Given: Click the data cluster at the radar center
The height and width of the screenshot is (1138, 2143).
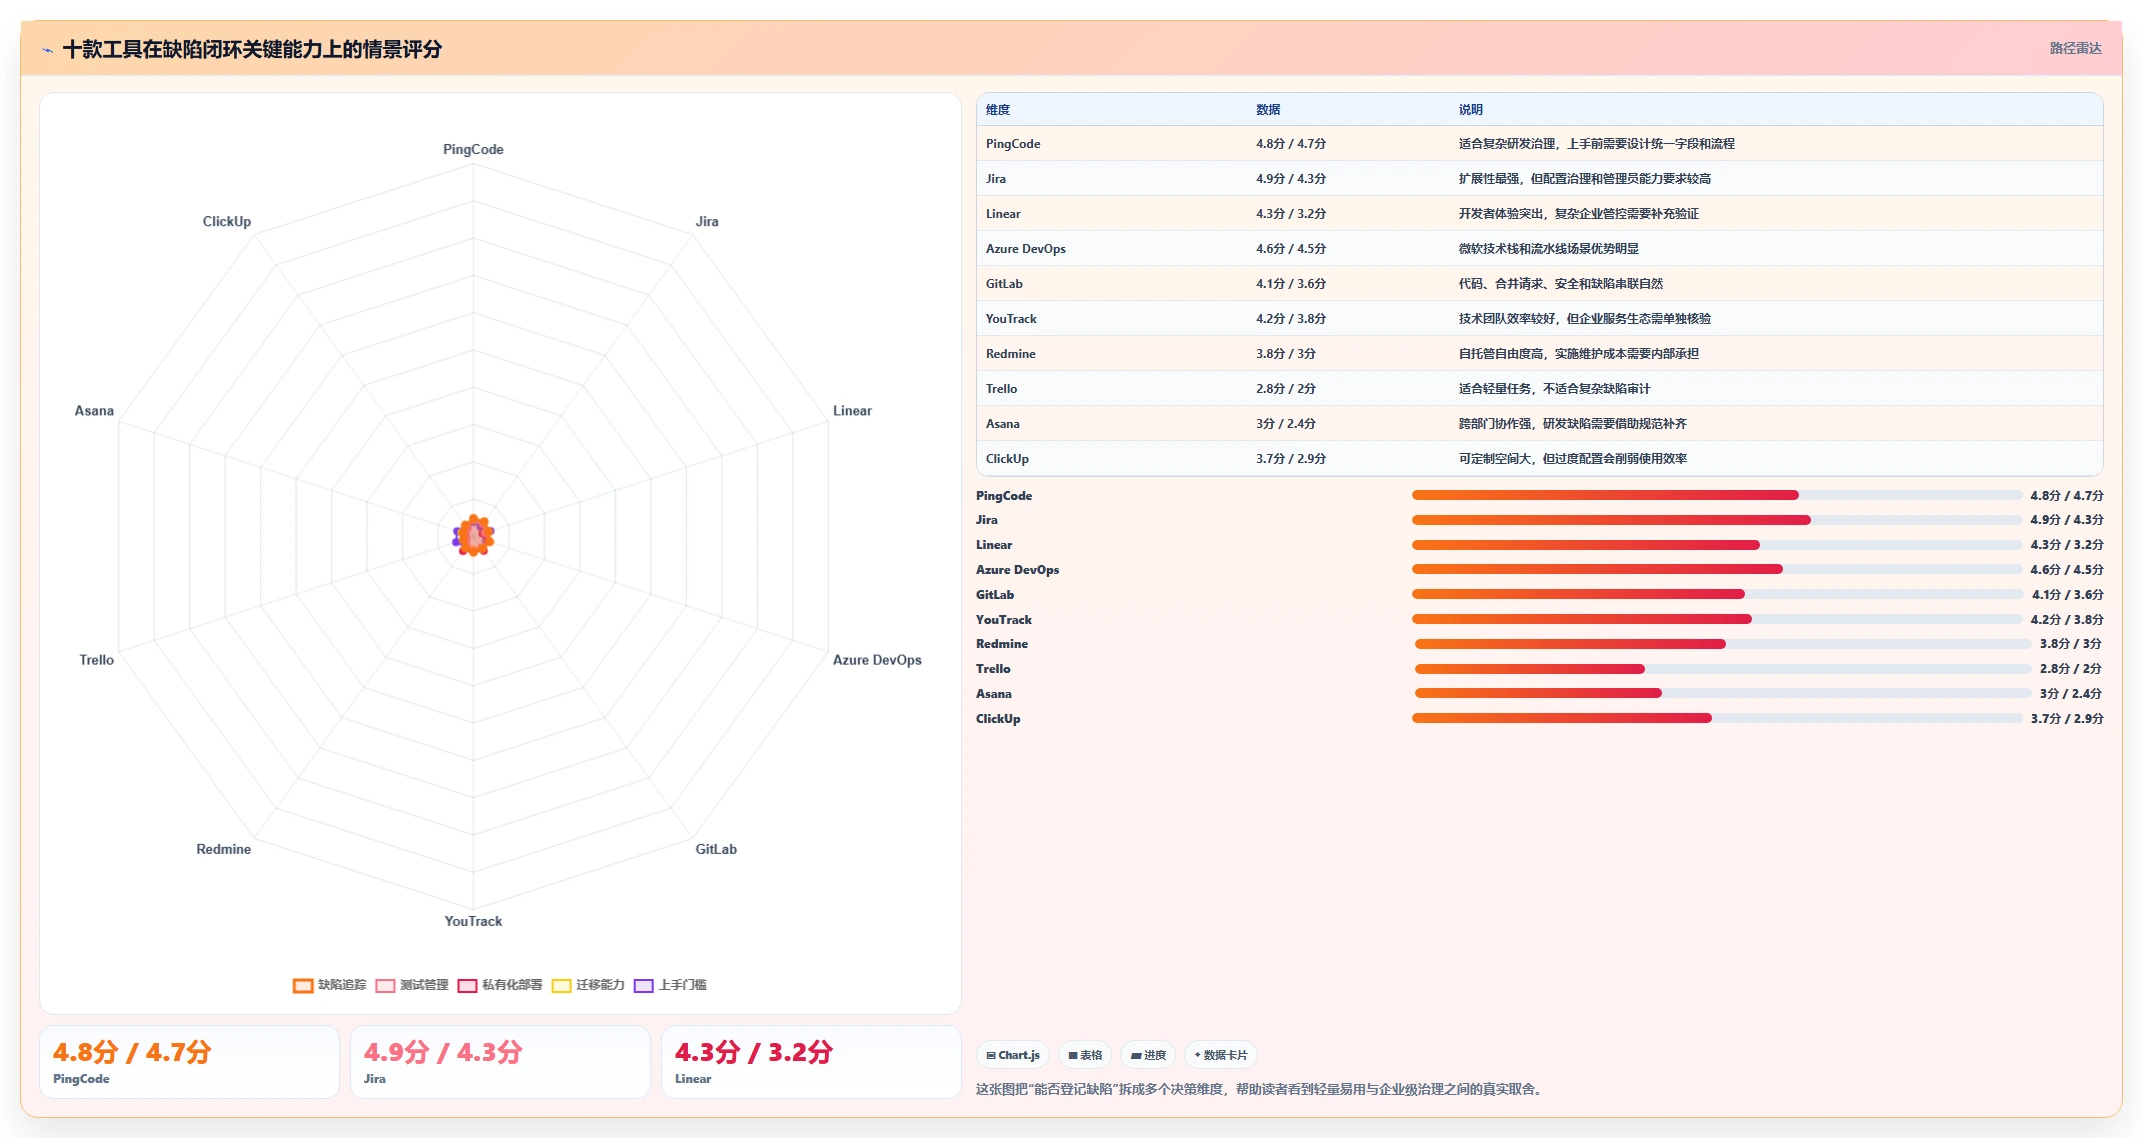Looking at the screenshot, I should click(473, 536).
